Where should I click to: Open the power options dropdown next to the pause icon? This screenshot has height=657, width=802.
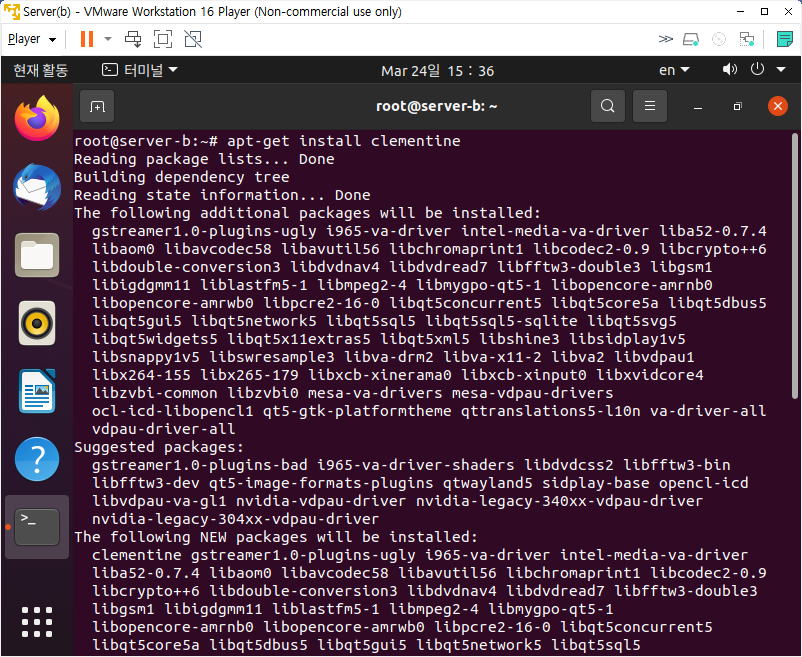108,39
